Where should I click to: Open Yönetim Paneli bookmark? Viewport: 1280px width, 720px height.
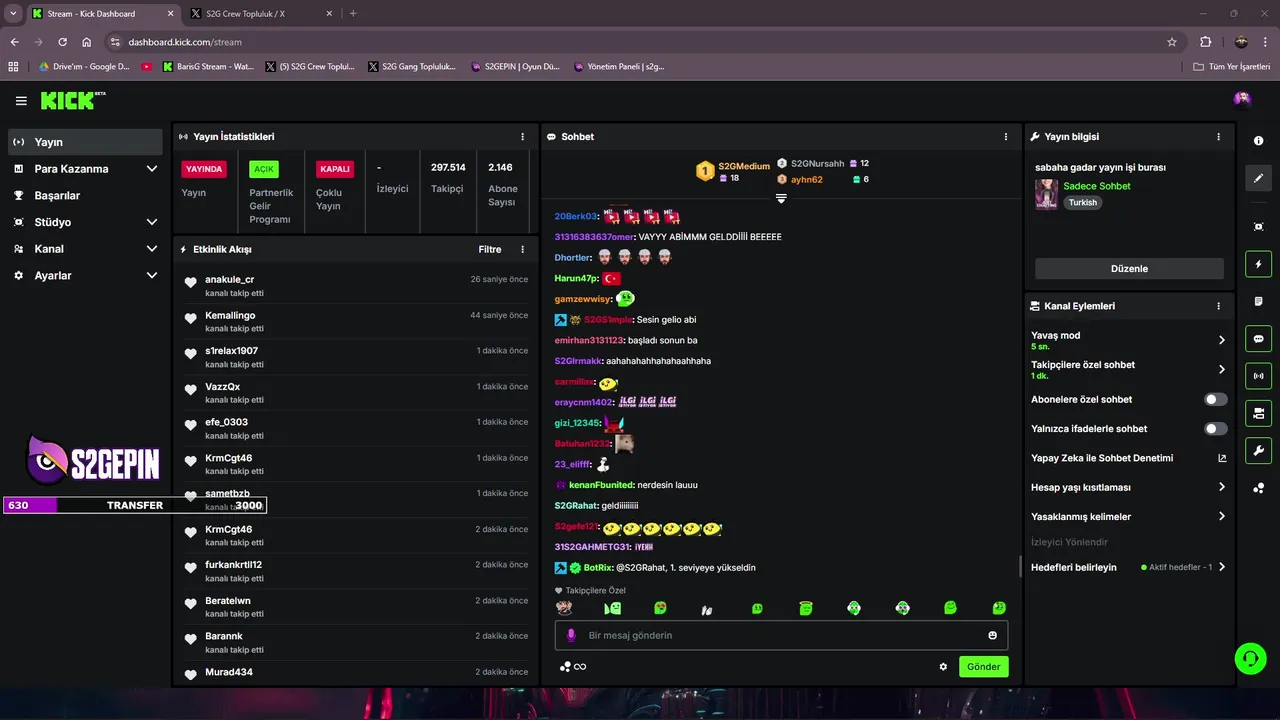619,67
